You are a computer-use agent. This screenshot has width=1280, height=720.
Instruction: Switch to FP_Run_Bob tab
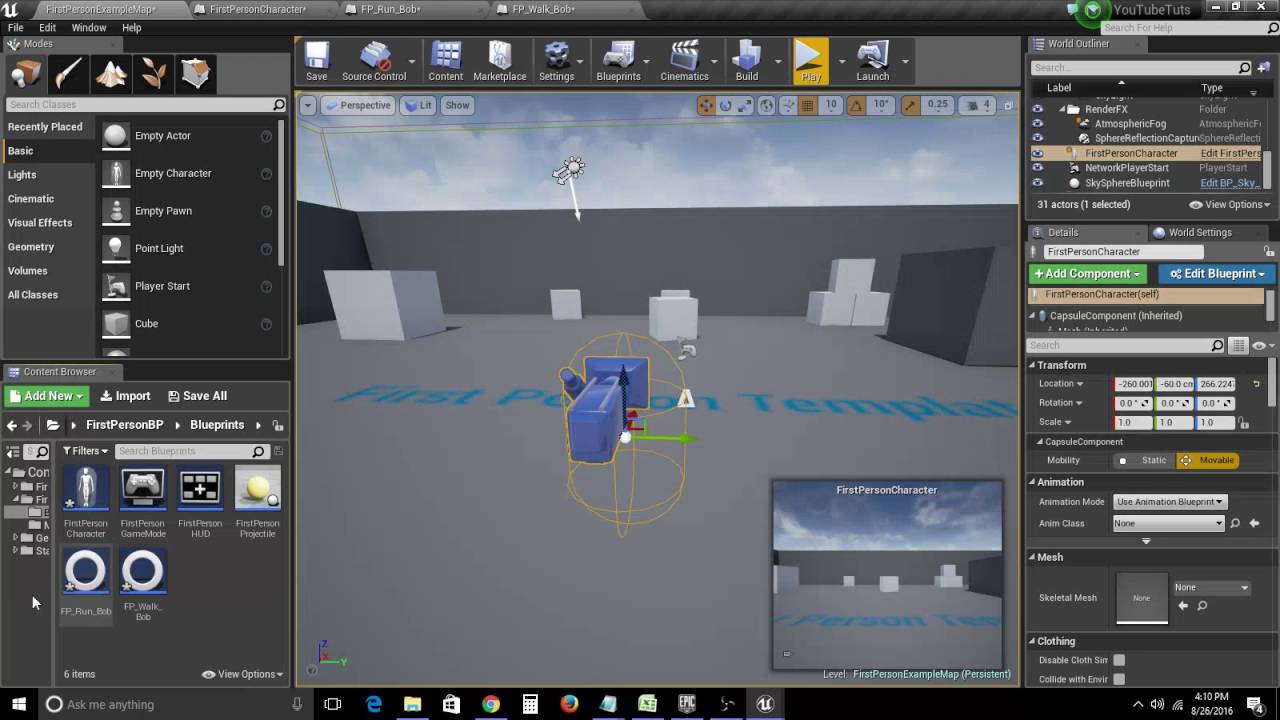[391, 9]
